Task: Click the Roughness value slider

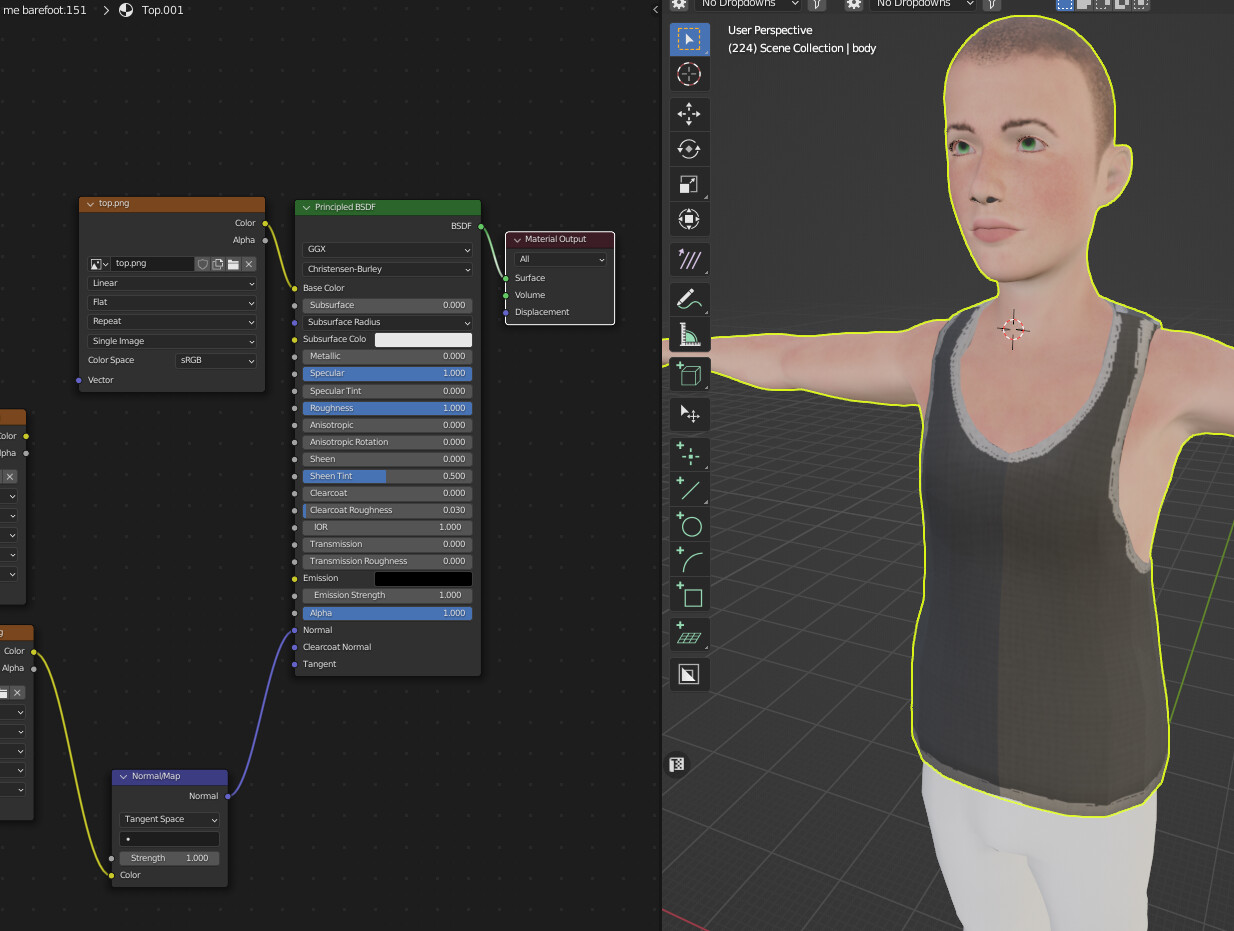Action: (x=388, y=408)
